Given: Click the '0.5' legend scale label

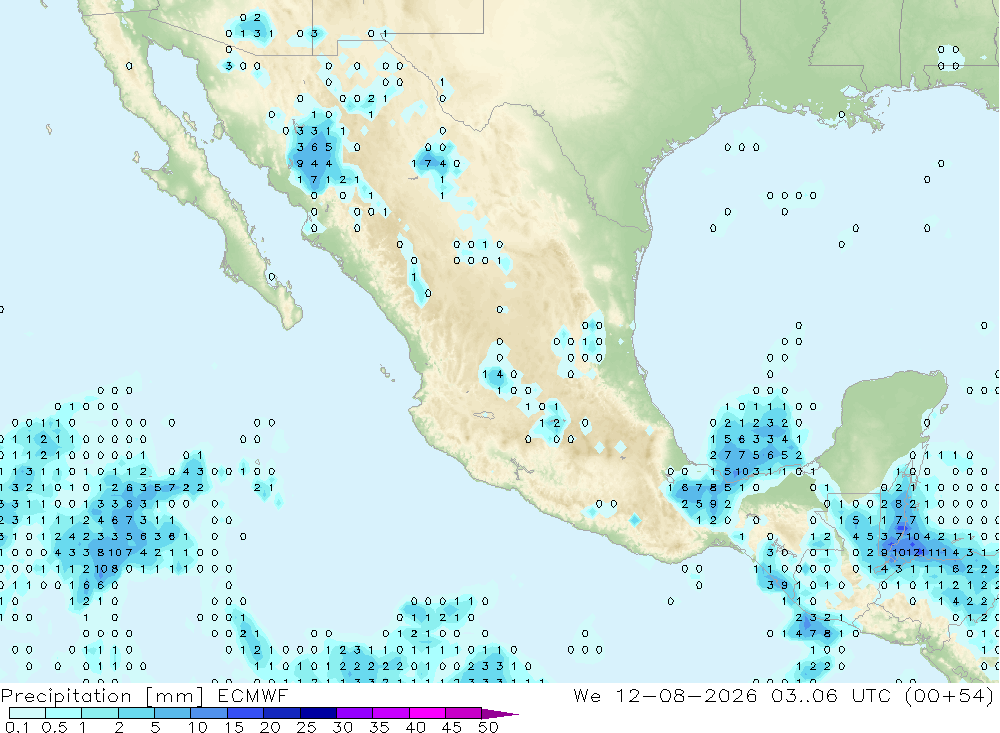Looking at the screenshot, I should pyautogui.click(x=54, y=727).
